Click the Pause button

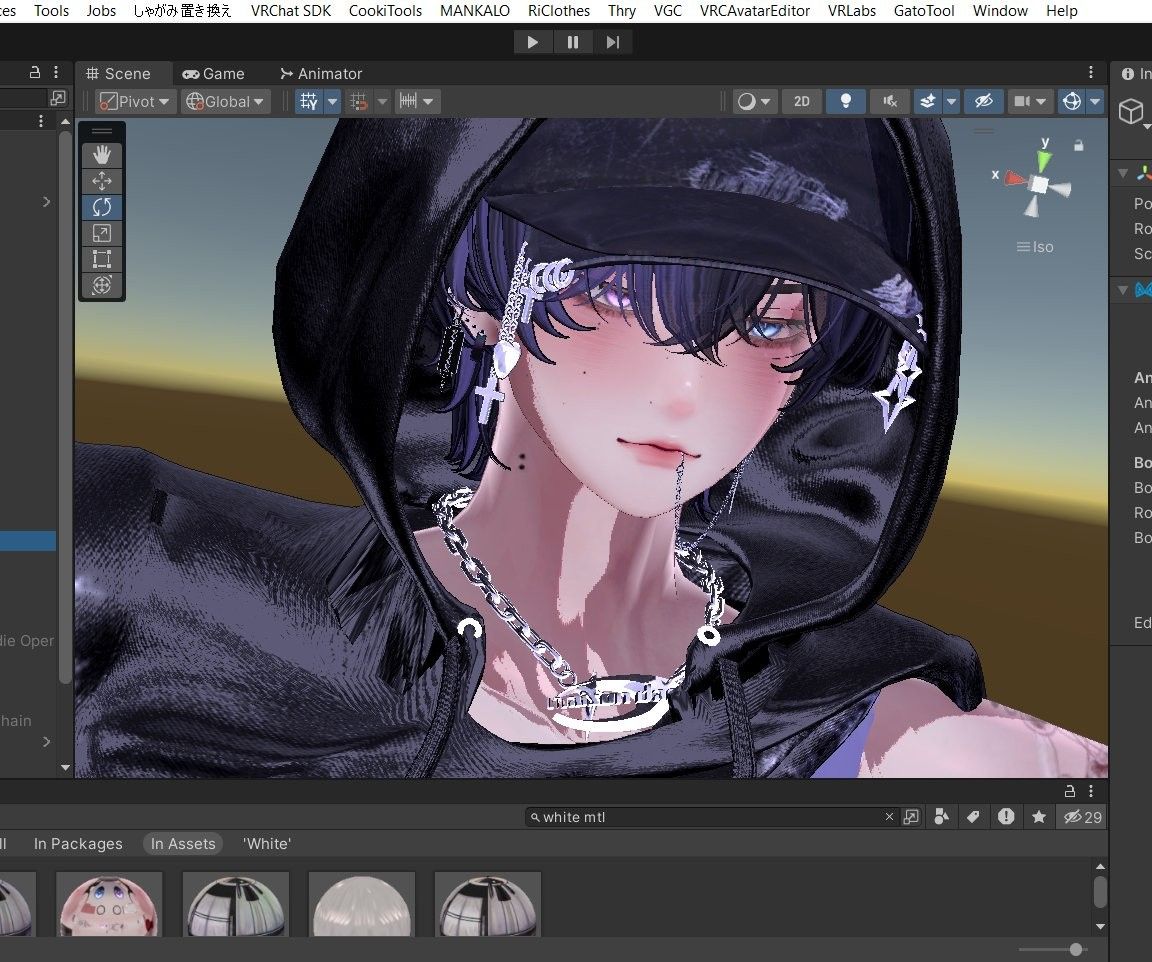(573, 43)
